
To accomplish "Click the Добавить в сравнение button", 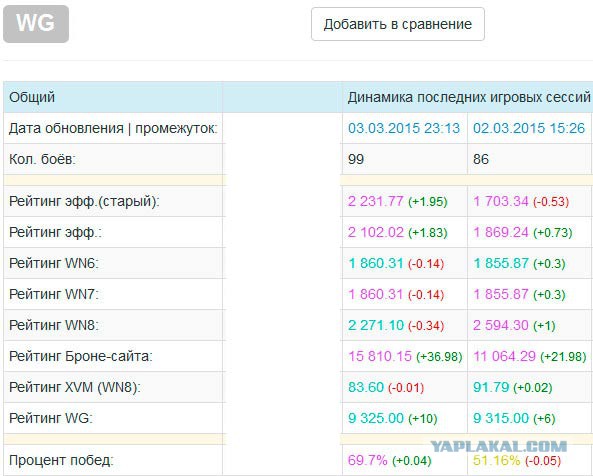I will (x=398, y=24).
